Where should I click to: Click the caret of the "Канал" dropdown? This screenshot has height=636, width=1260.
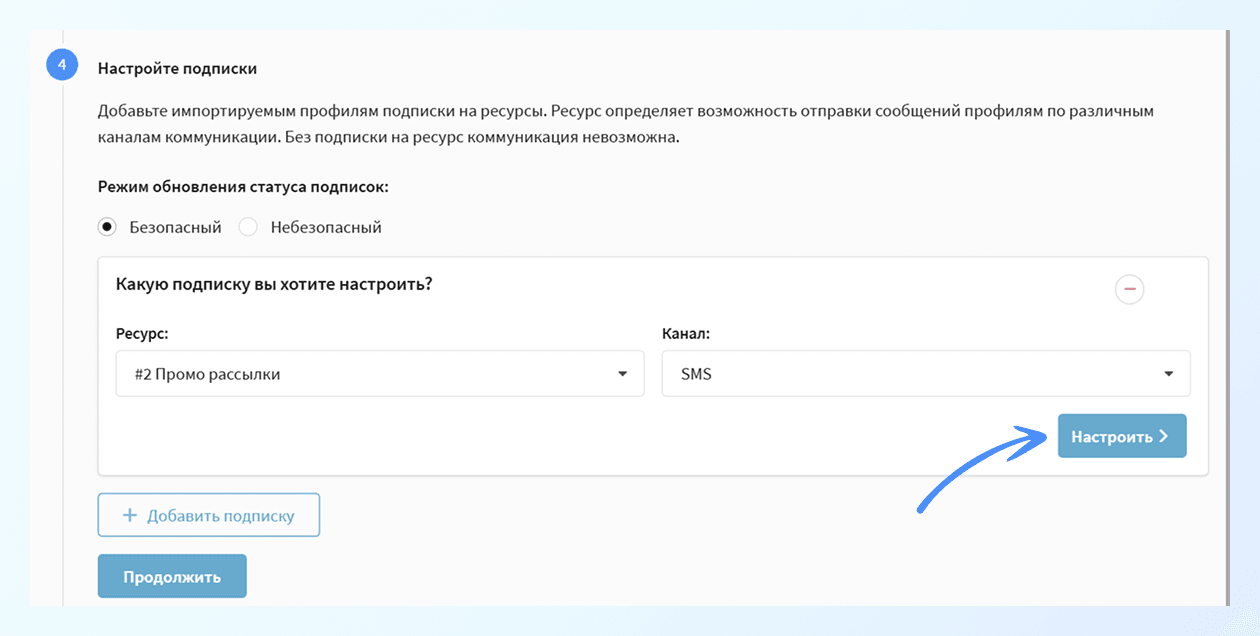1168,373
